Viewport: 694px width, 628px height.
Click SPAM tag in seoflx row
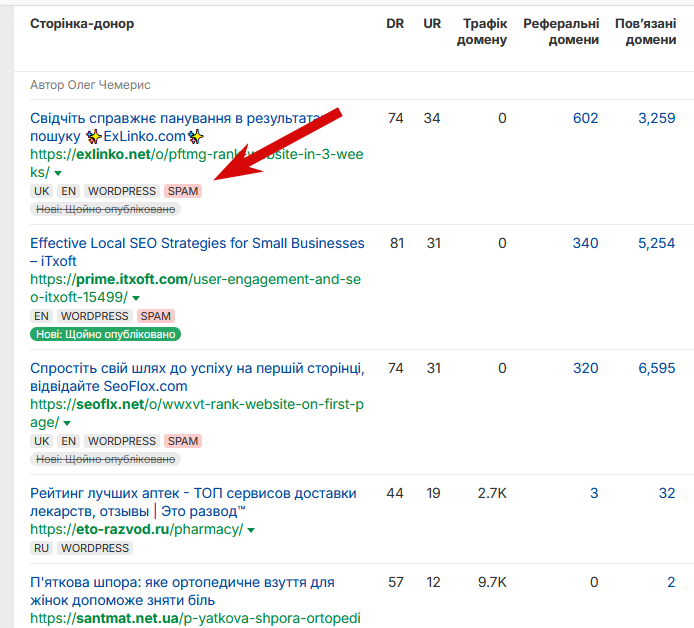pyautogui.click(x=183, y=441)
